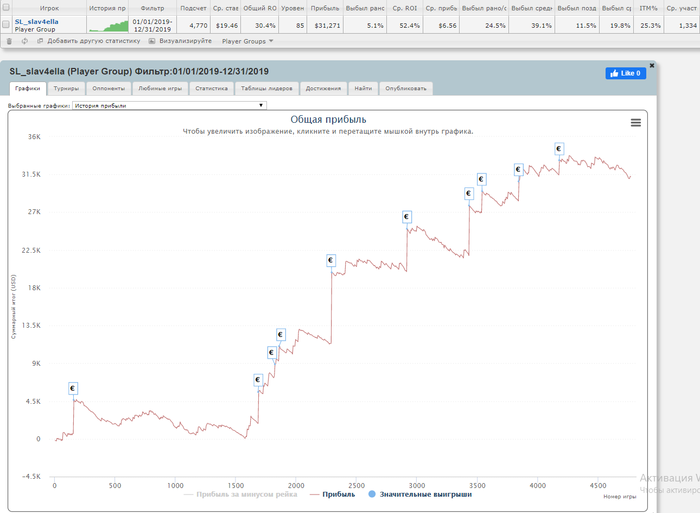Show Прибыль за минусом рейка series
The image size is (700, 513).
[243, 494]
